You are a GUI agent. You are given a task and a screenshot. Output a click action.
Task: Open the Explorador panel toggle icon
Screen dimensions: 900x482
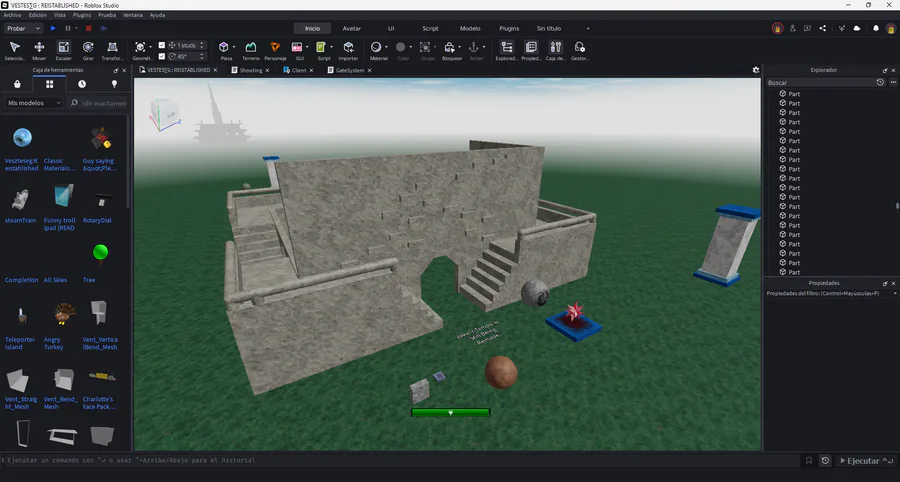[x=506, y=50]
